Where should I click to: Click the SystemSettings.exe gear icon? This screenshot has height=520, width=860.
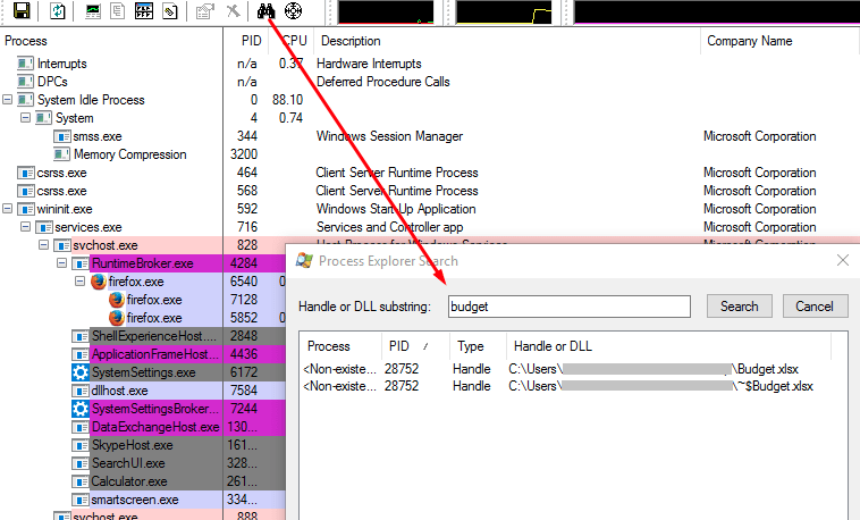tap(80, 372)
